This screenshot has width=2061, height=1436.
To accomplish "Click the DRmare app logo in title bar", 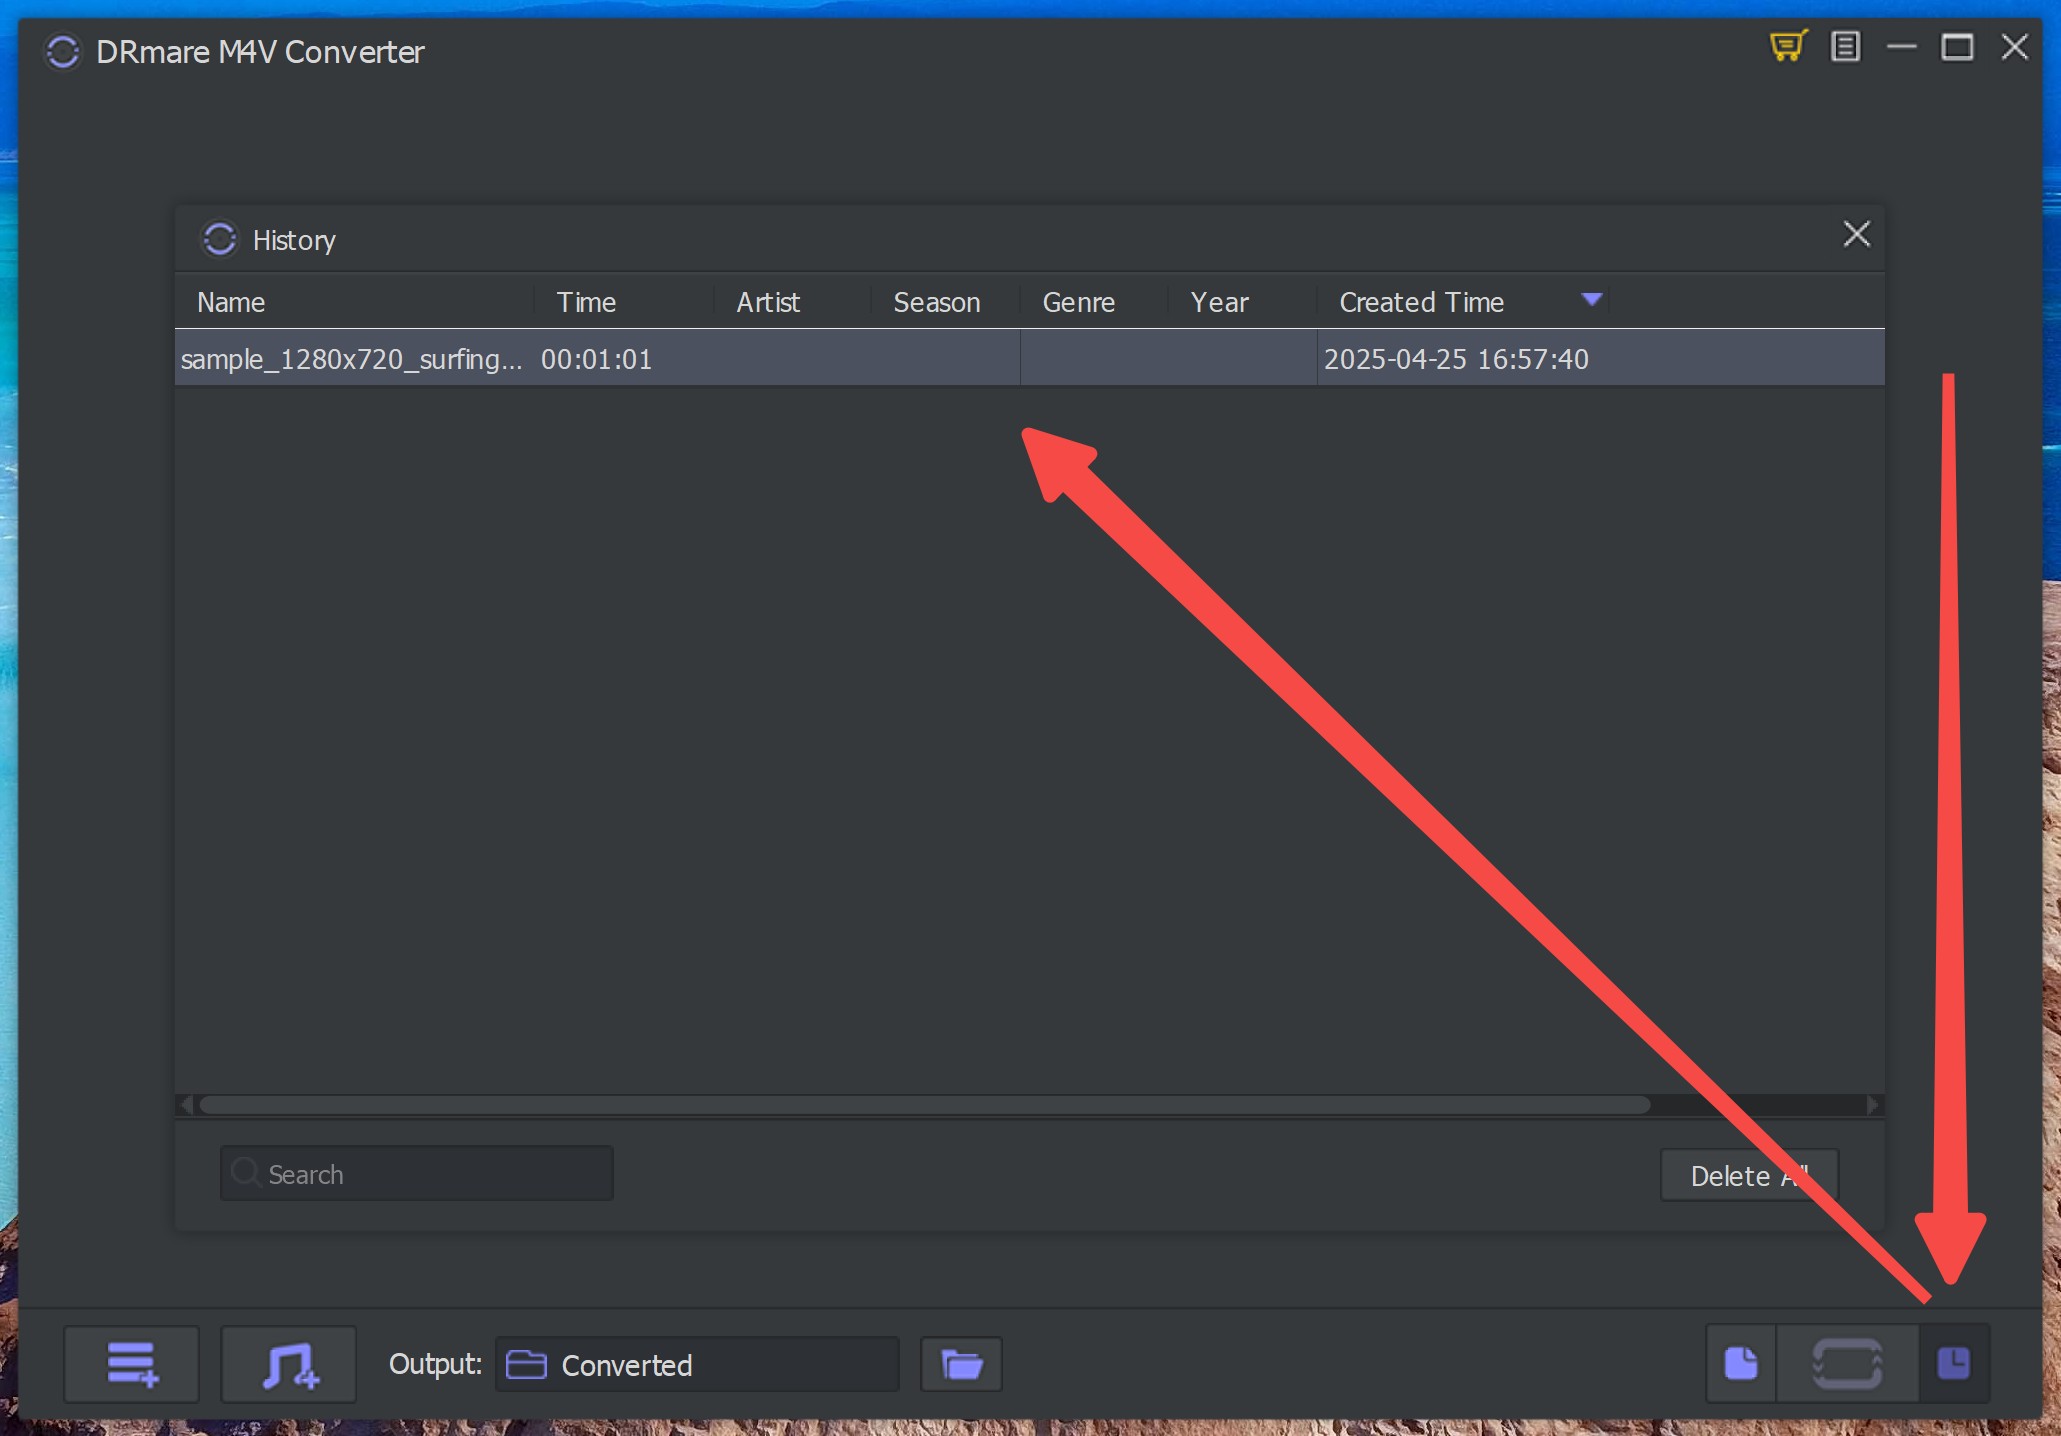I will pyautogui.click(x=62, y=51).
